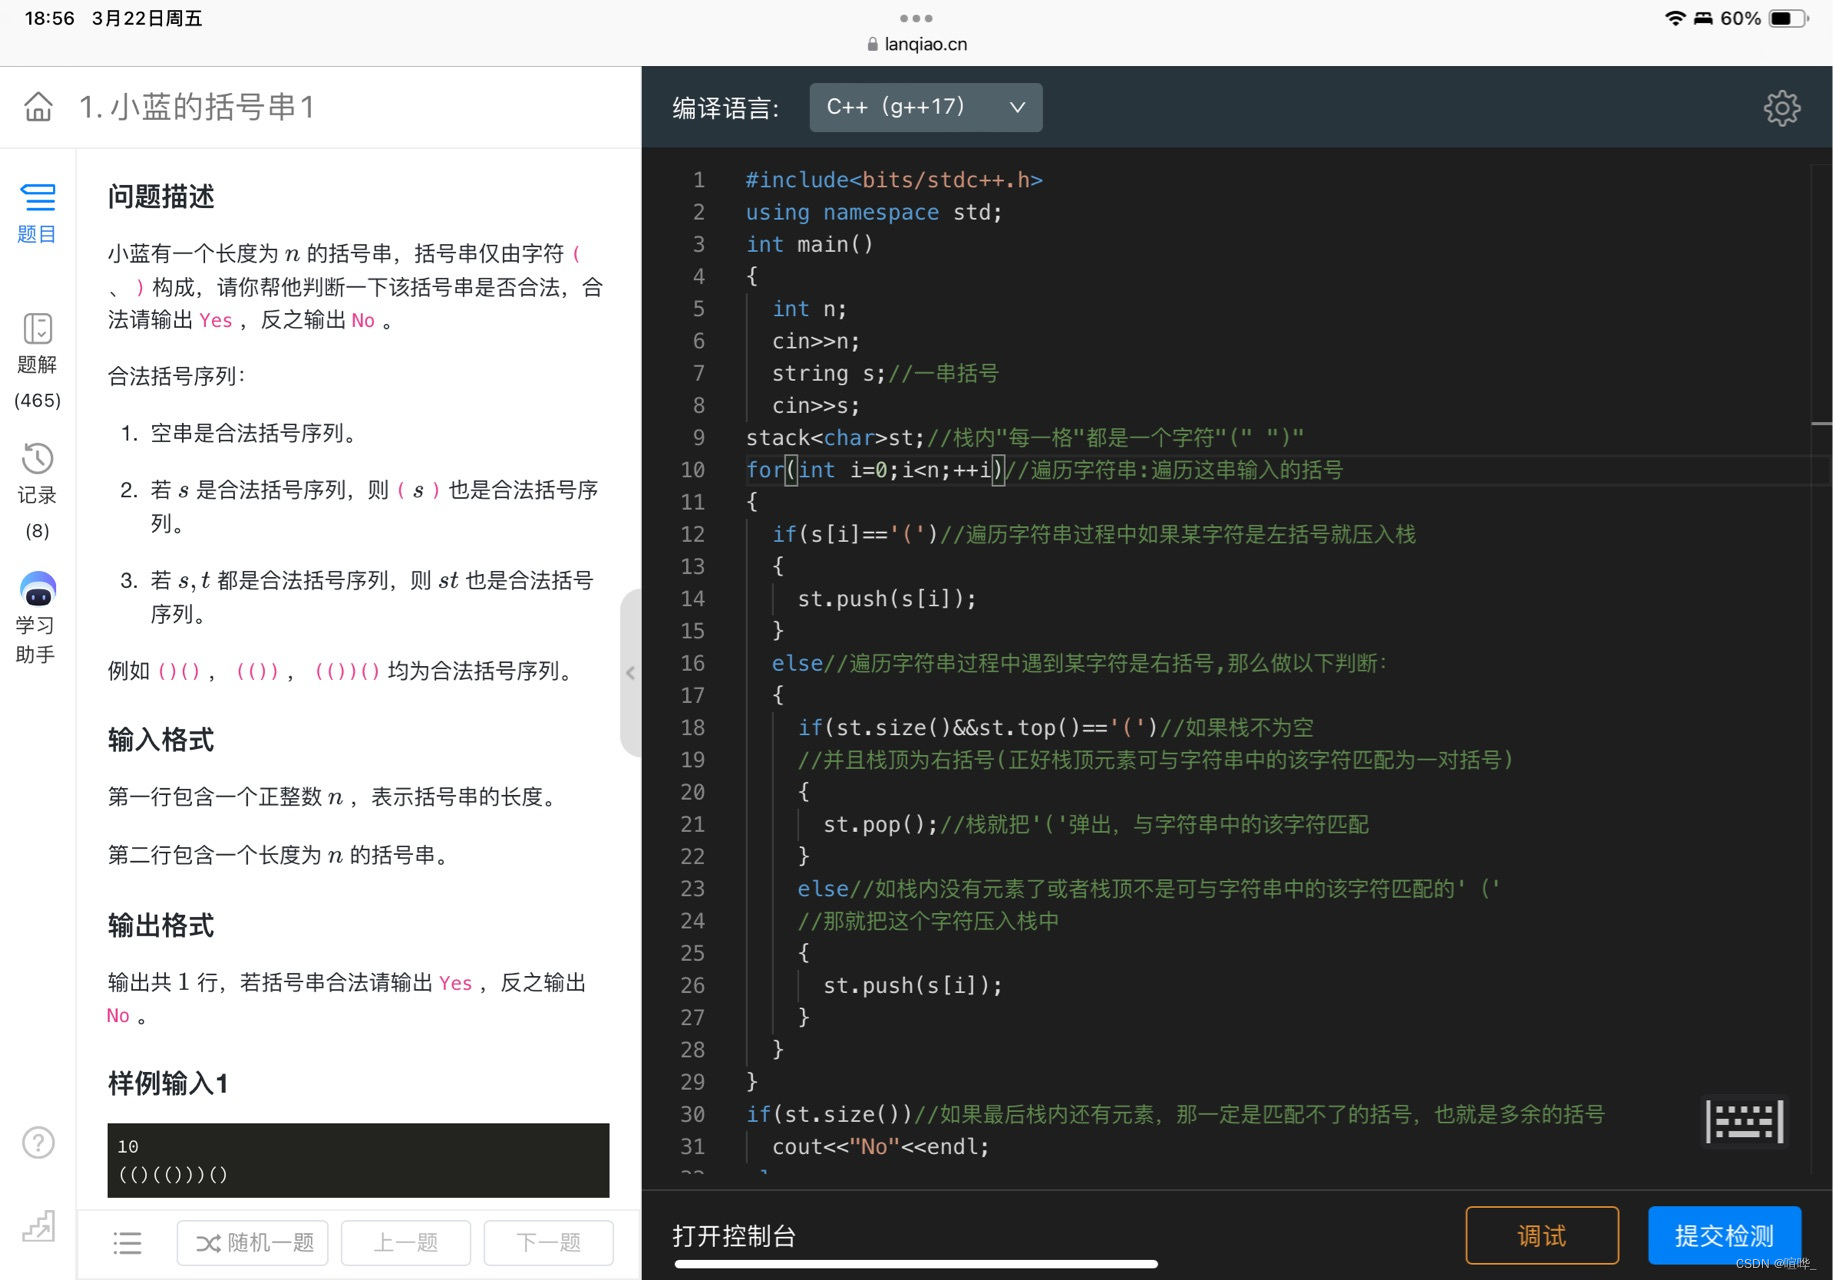The image size is (1833, 1280).
Task: Click the help question mark icon
Action: coord(38,1142)
